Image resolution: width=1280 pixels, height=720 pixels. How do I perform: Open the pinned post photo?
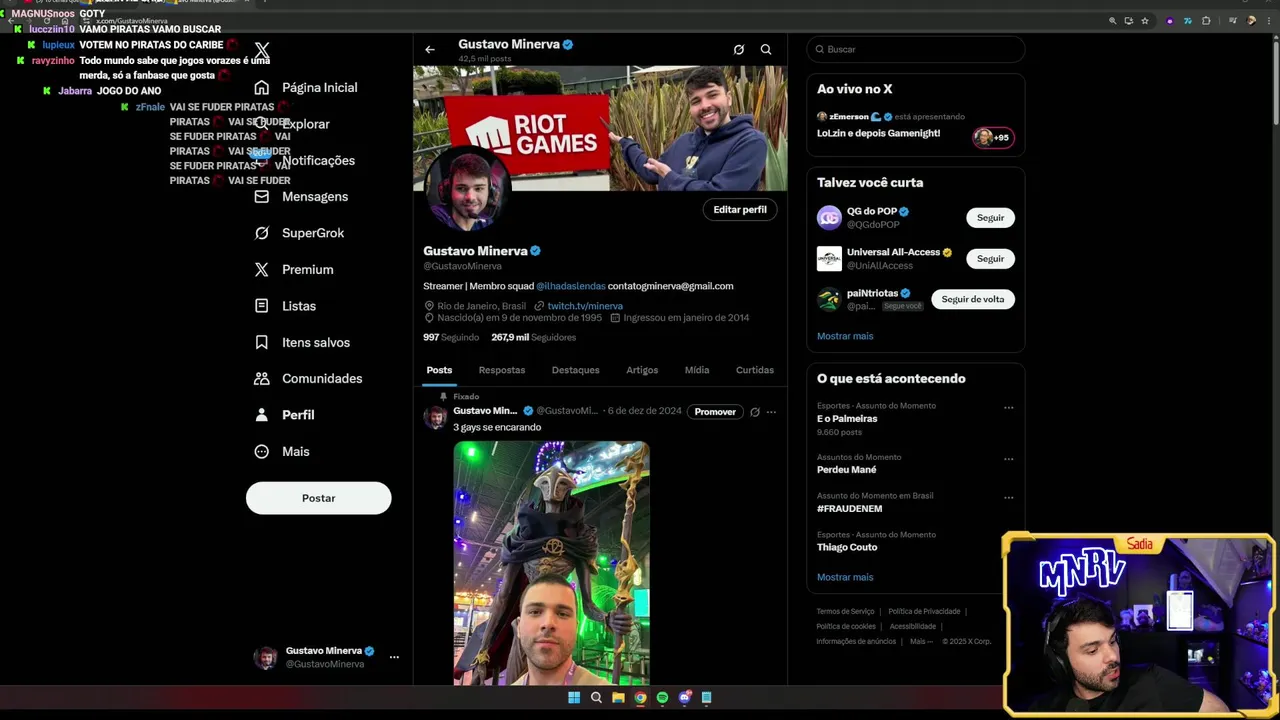pos(551,563)
